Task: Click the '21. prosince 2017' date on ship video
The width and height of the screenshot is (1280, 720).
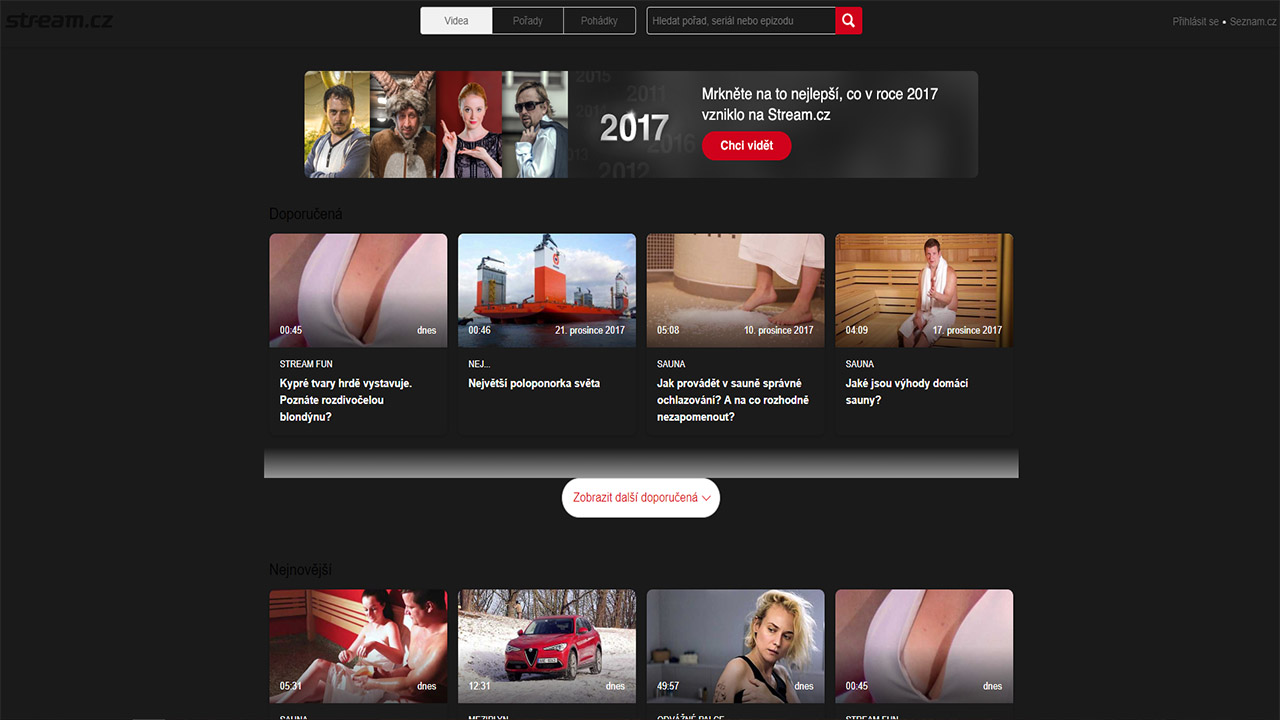Action: [x=590, y=330]
